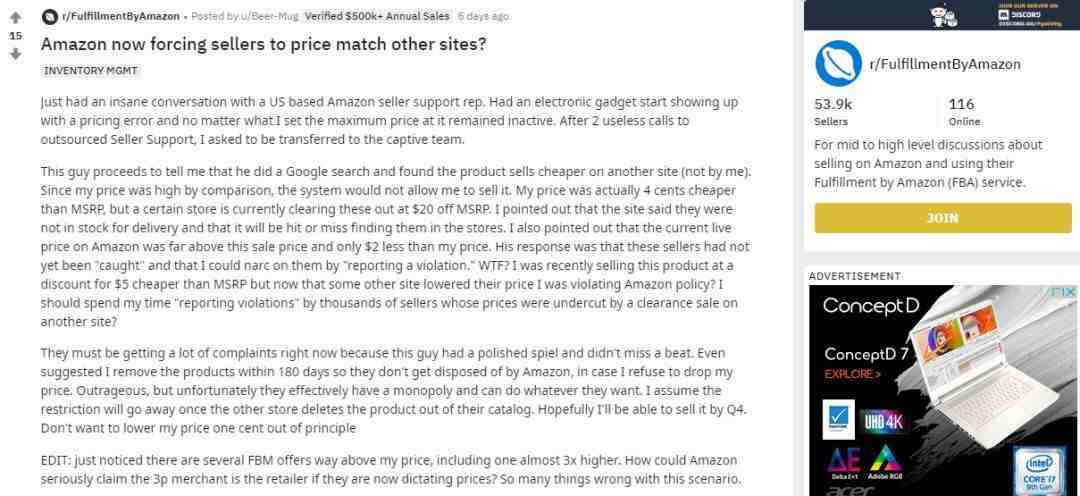Click the blue checkmark validated badge in ad
Viewport: 1080px width, 496px height.
pyautogui.click(x=838, y=420)
